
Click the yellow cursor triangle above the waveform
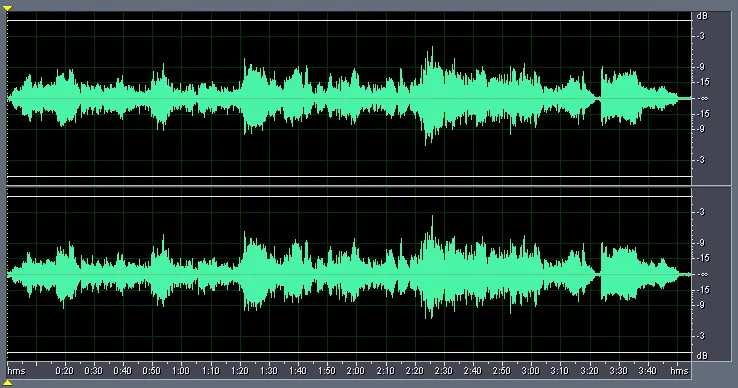click(x=7, y=8)
